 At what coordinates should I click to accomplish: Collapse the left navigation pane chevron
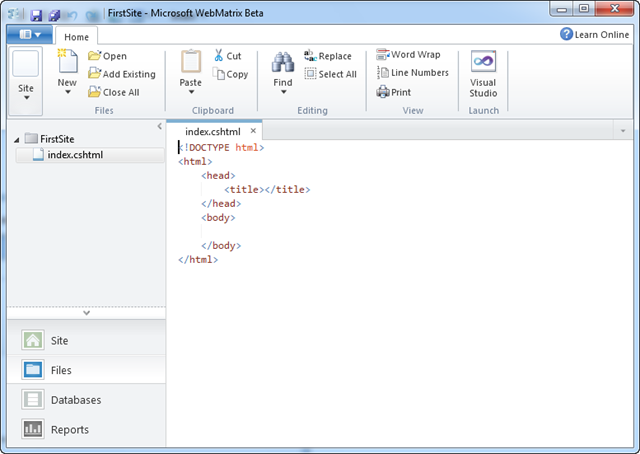[x=160, y=127]
